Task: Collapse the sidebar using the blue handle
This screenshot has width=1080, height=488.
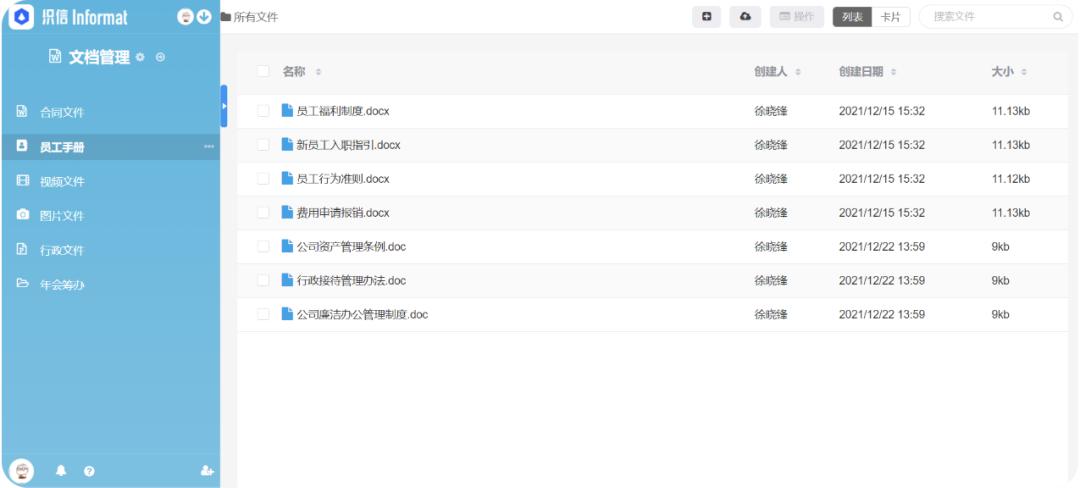Action: pyautogui.click(x=224, y=106)
